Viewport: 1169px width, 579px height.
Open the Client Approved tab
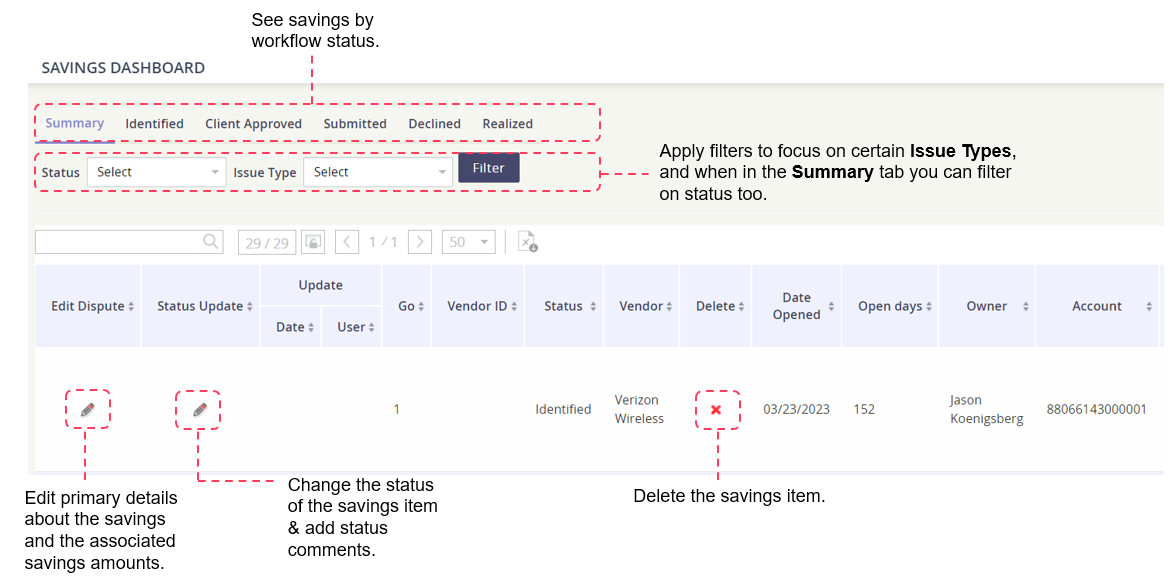click(253, 124)
